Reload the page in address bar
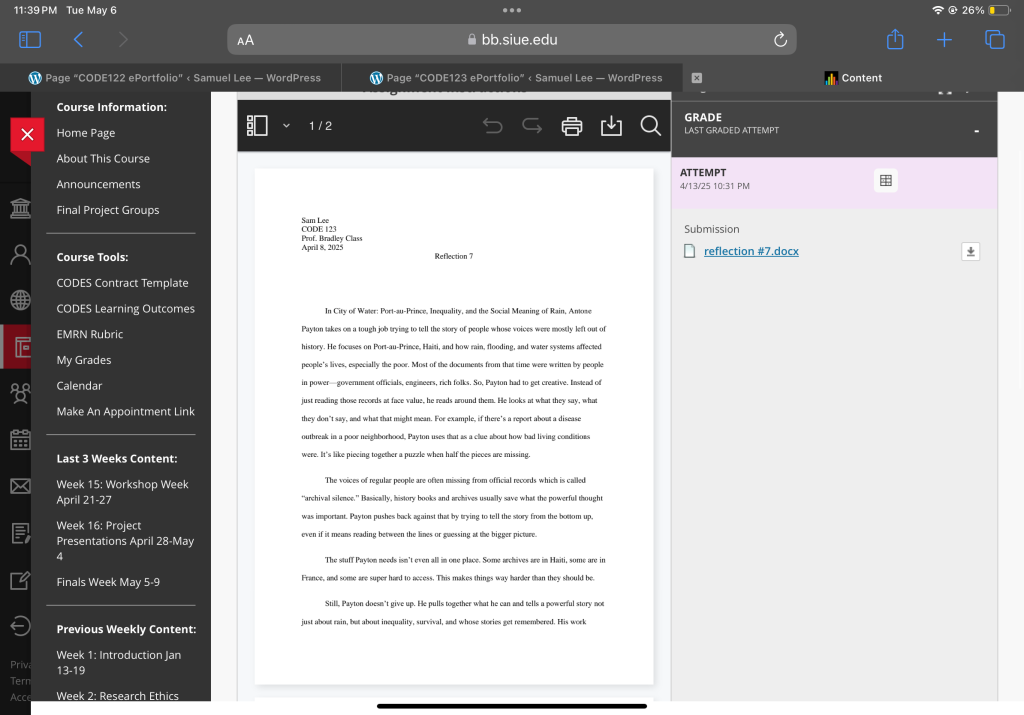 coord(780,40)
